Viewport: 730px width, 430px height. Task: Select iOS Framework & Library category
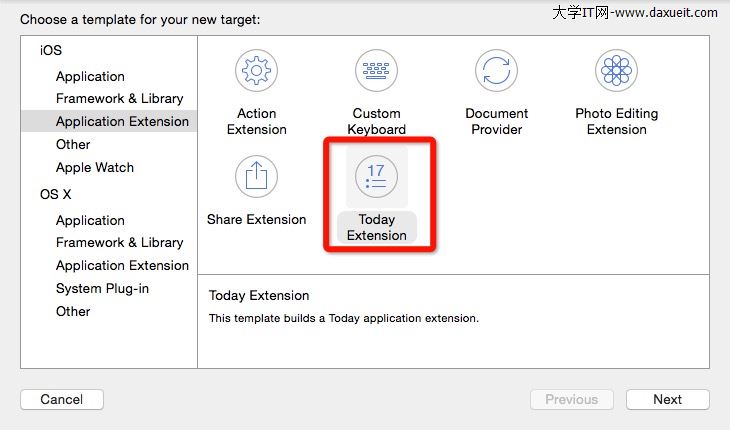[x=119, y=98]
